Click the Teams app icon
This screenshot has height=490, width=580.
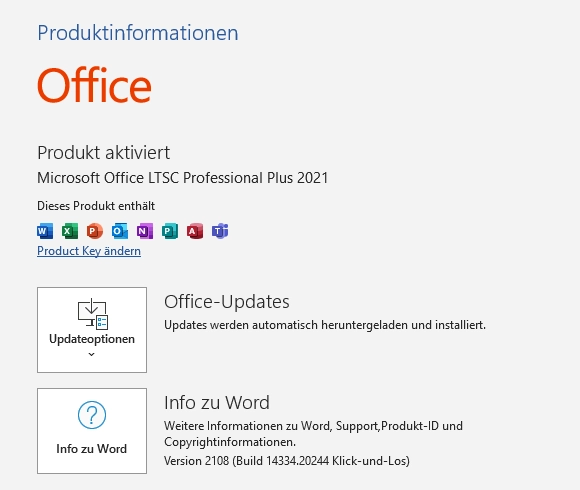click(220, 231)
